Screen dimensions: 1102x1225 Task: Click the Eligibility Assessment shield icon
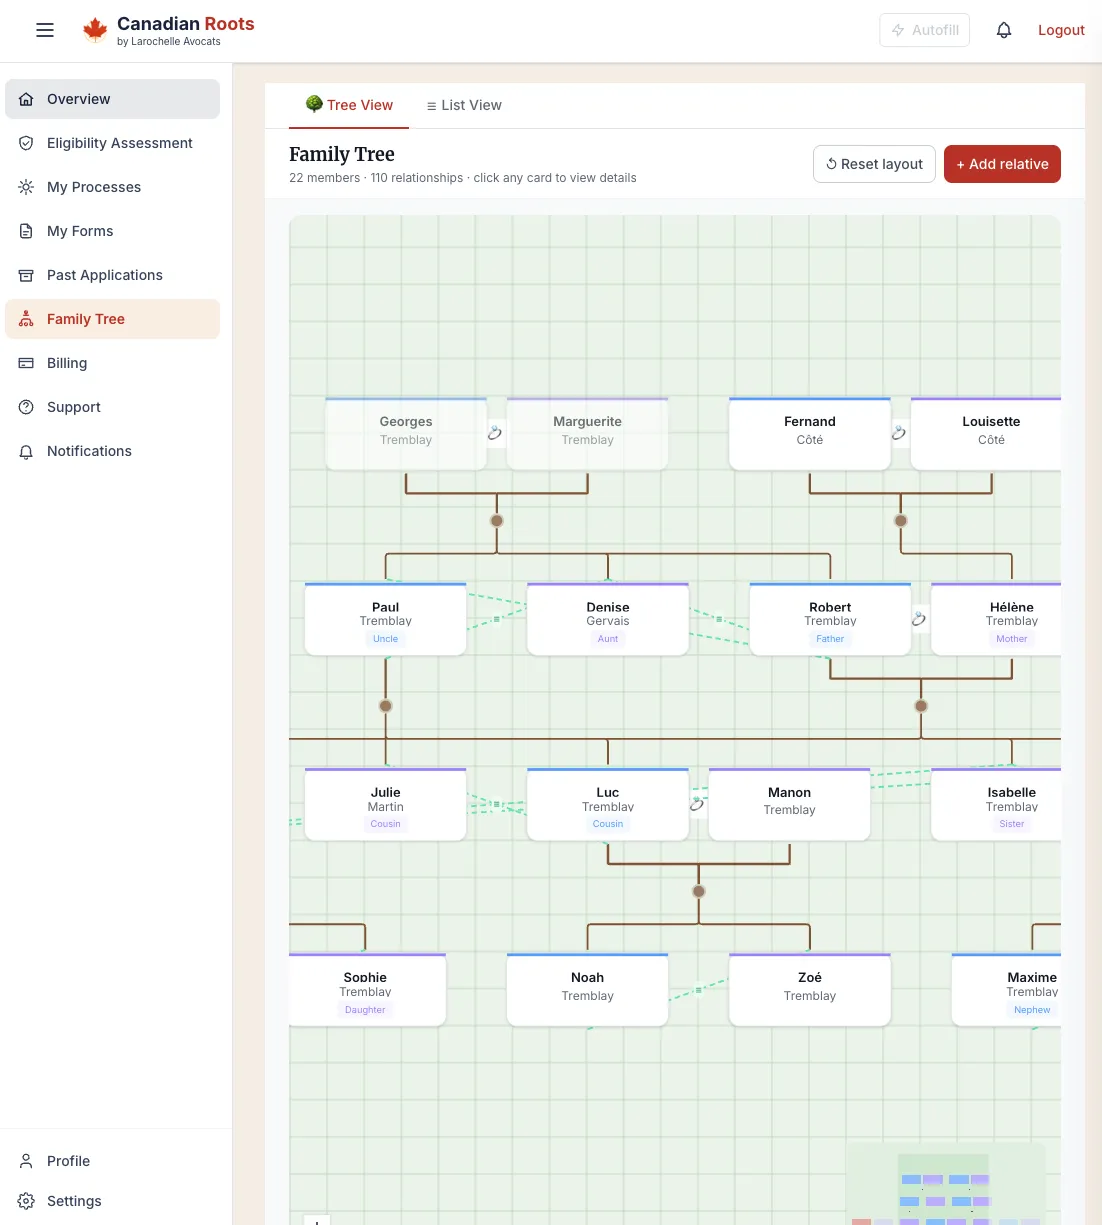pos(26,143)
